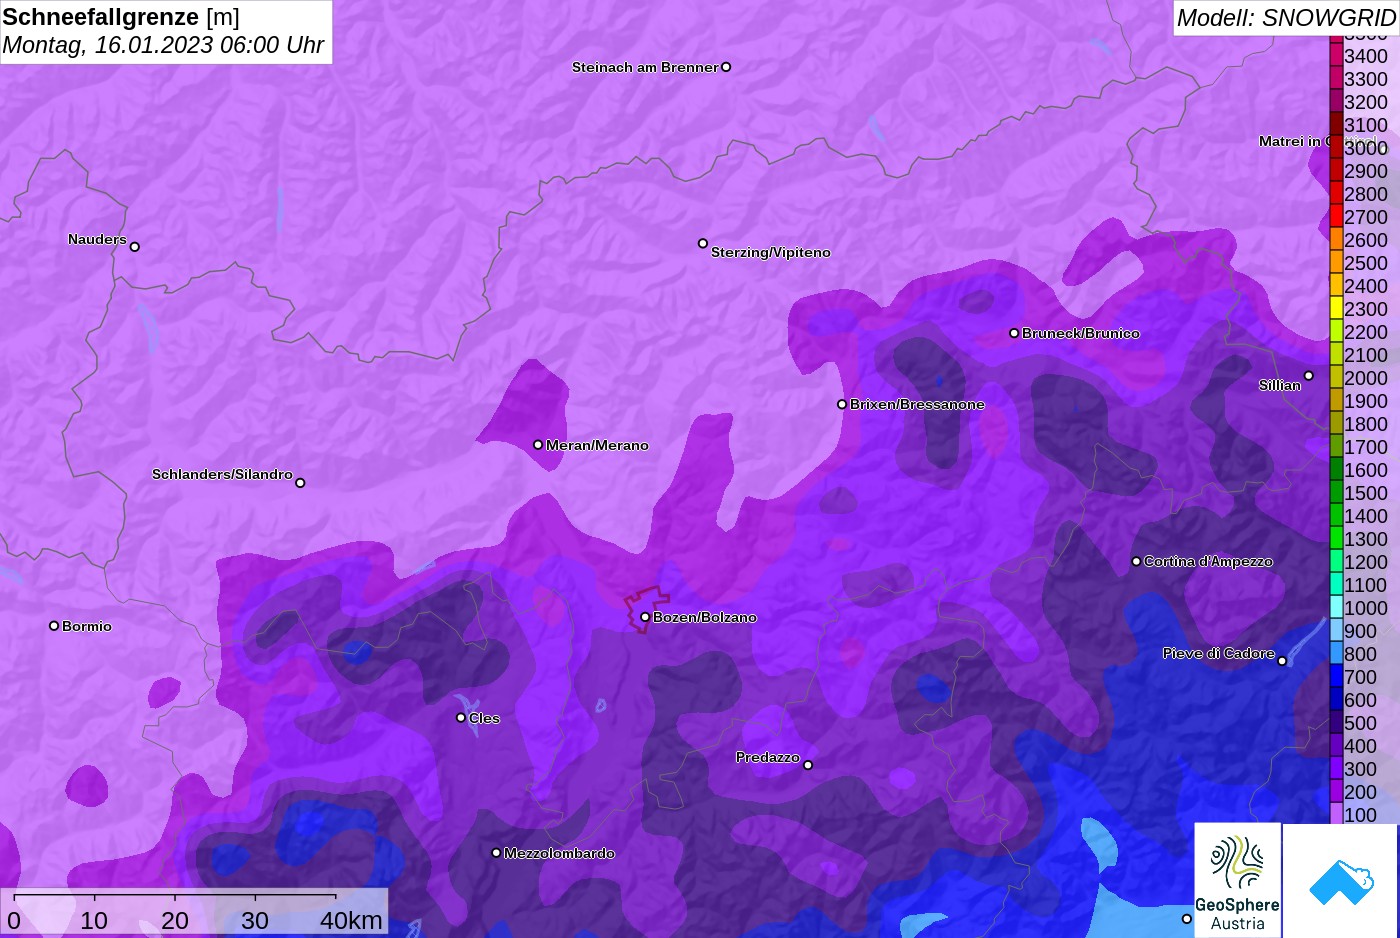Select the Schlanders/Silandro marker dot
The width and height of the screenshot is (1400, 938).
click(x=300, y=483)
